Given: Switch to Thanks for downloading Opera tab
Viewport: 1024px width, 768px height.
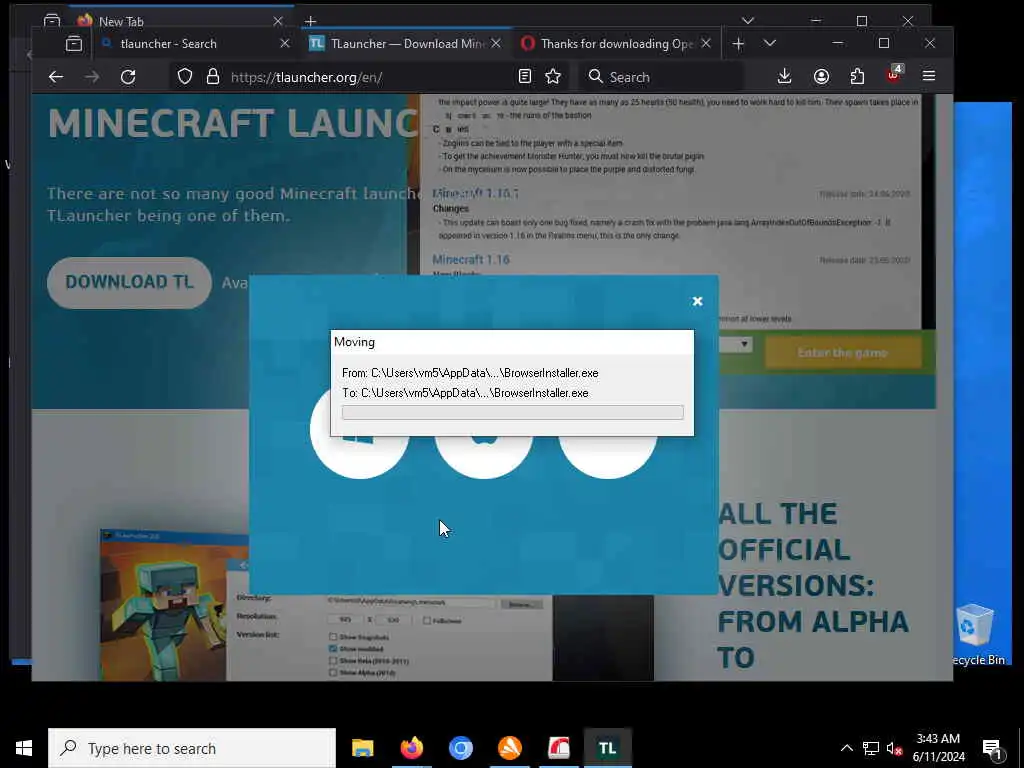Looking at the screenshot, I should pyautogui.click(x=616, y=44).
